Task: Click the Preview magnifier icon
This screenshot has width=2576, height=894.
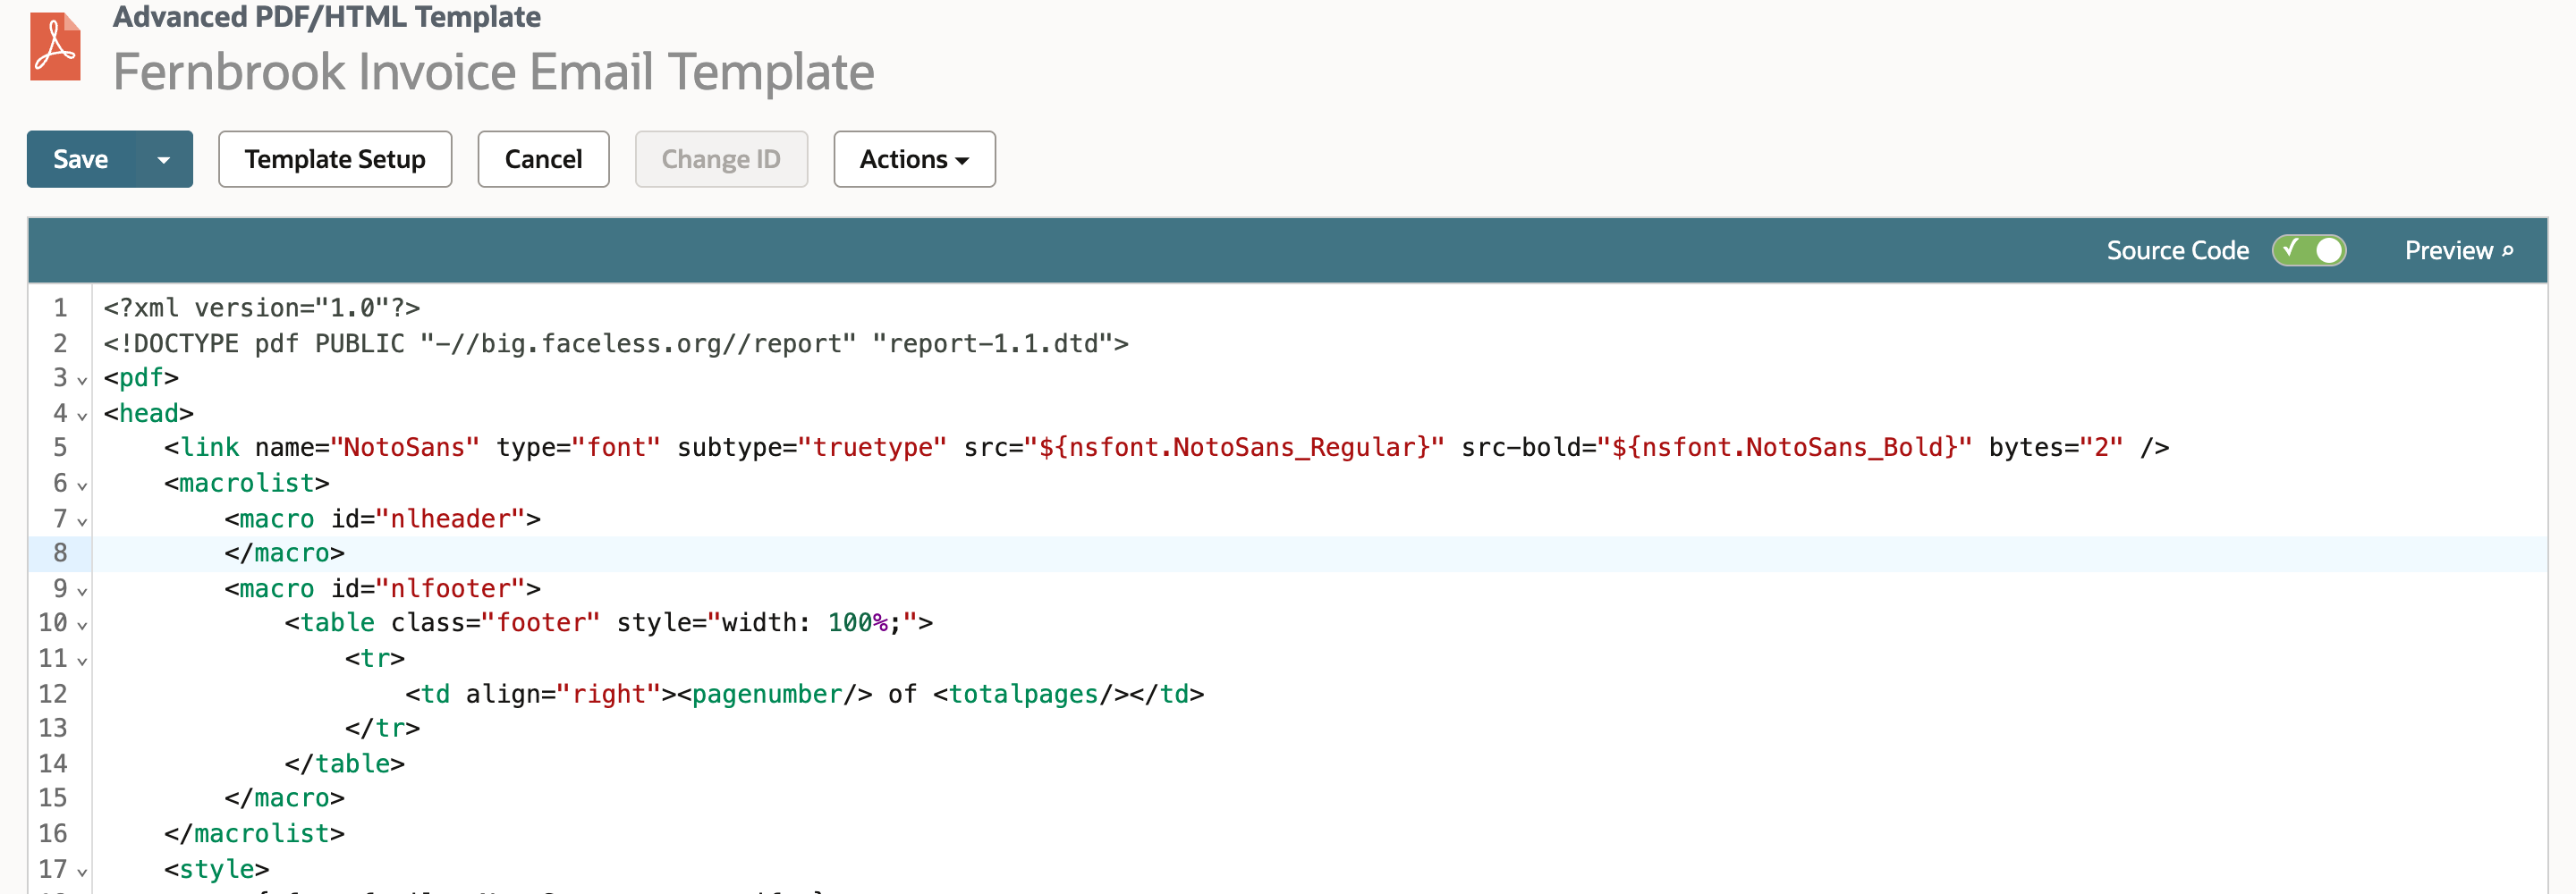Action: (2507, 251)
